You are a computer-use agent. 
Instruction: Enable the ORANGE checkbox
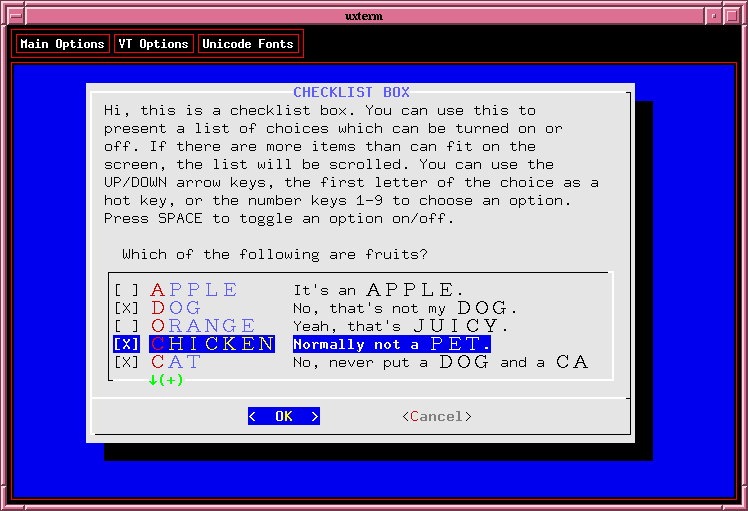127,326
